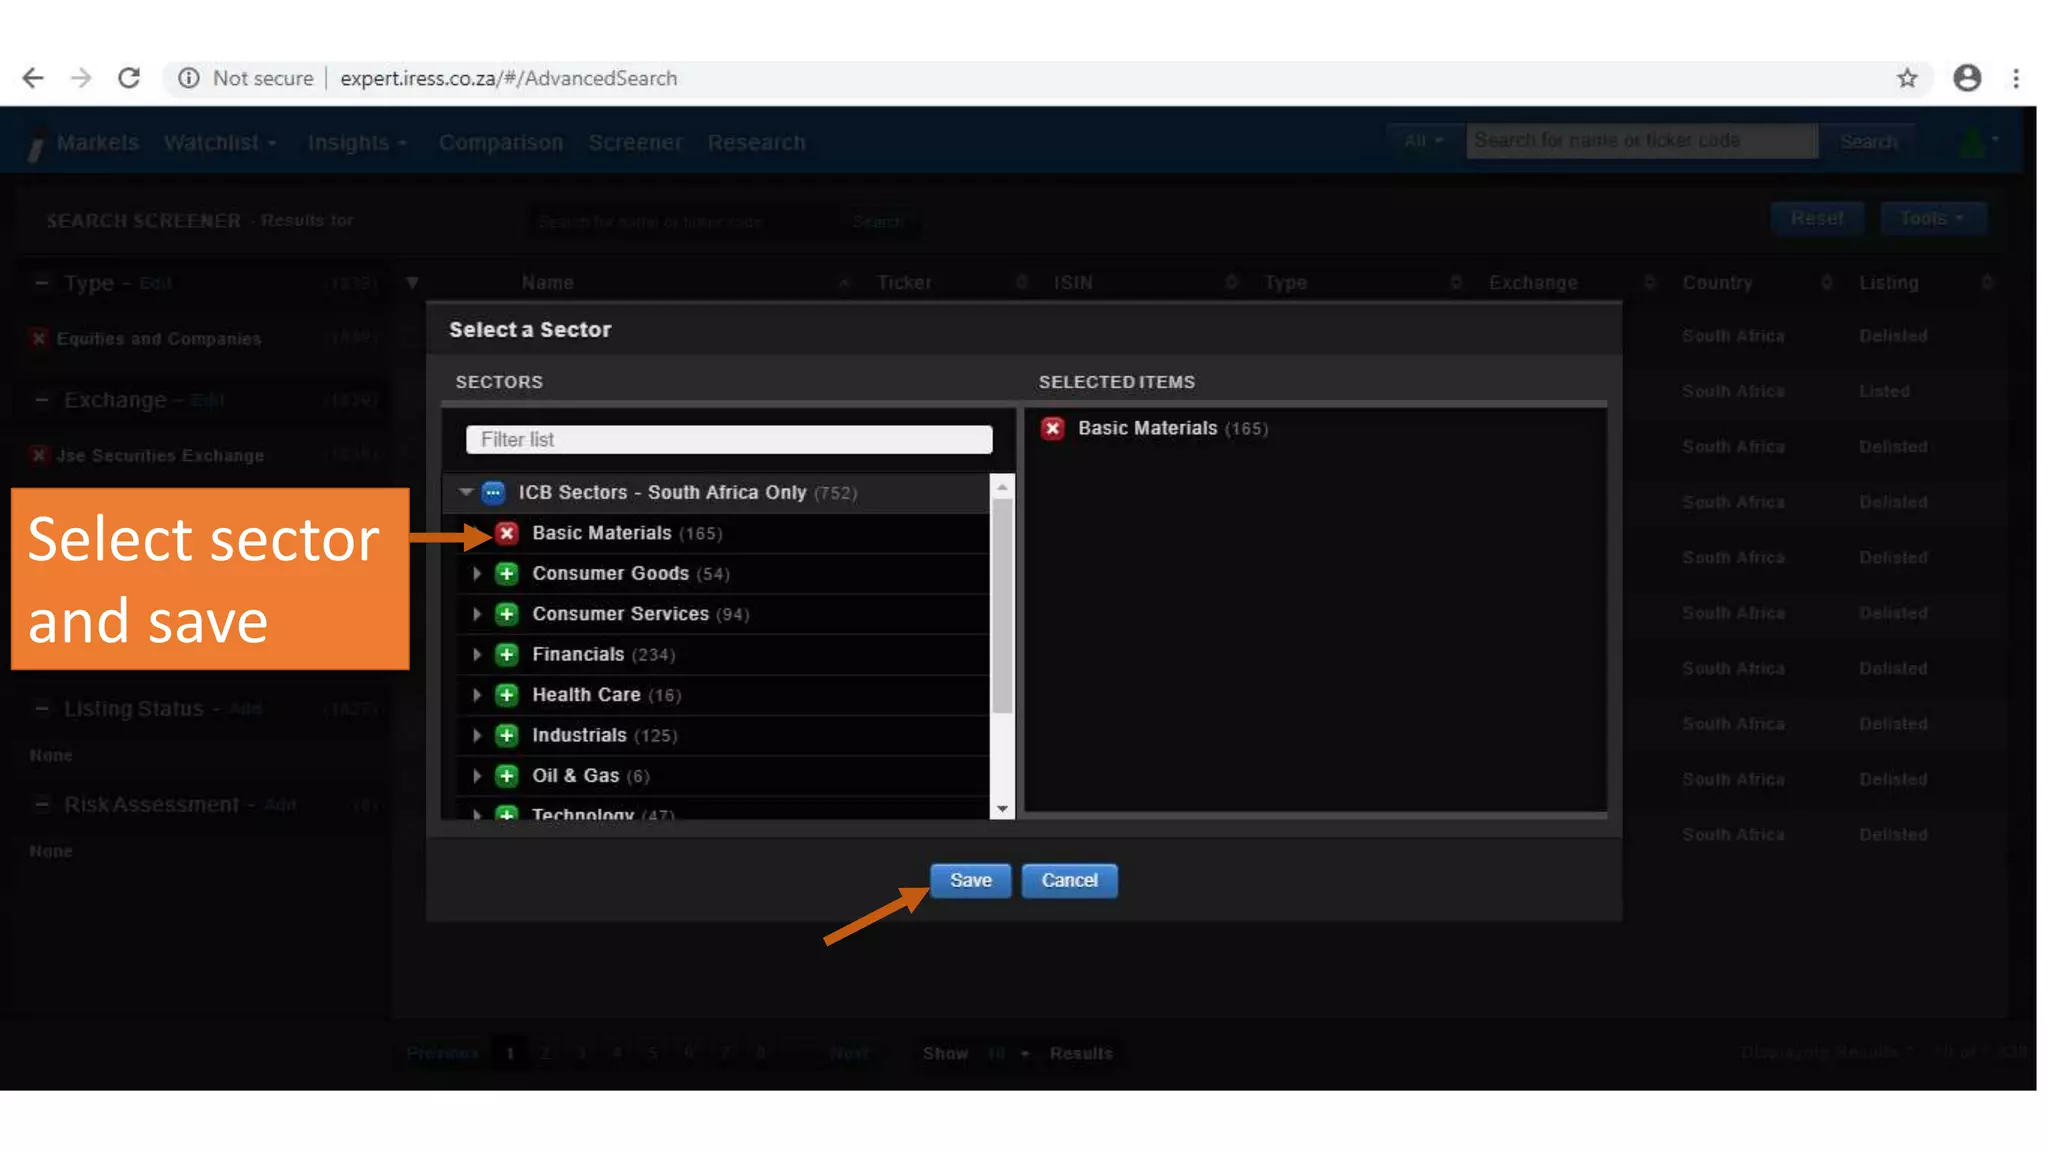The width and height of the screenshot is (2048, 1152).
Task: Open the Screener menu item
Action: pyautogui.click(x=635, y=142)
